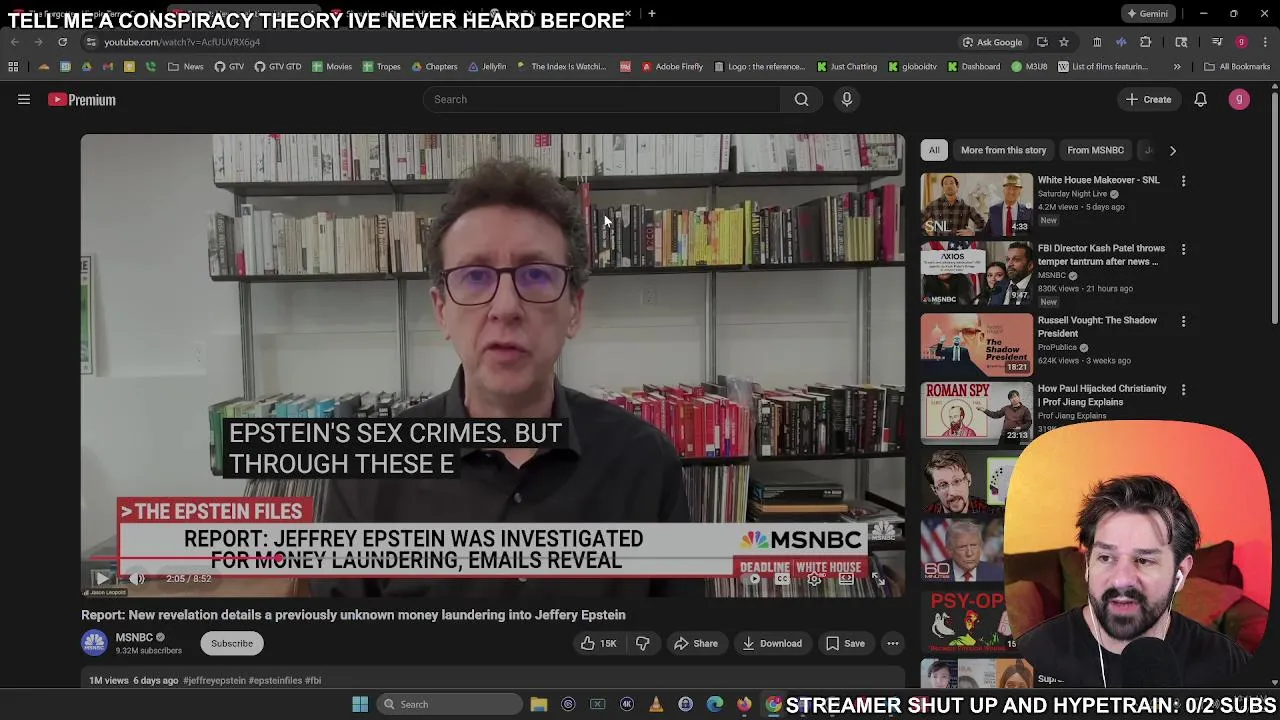
Task: Select the All filter chip
Action: pos(934,150)
